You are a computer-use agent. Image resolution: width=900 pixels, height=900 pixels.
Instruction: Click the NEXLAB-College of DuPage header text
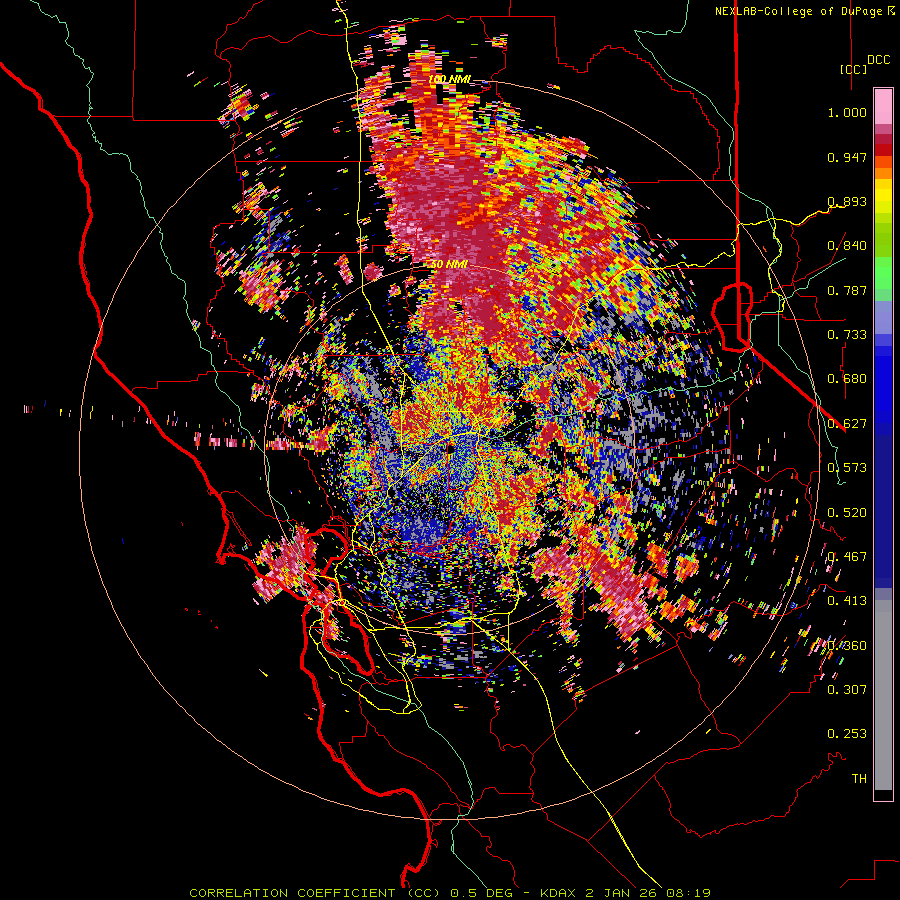pos(804,11)
